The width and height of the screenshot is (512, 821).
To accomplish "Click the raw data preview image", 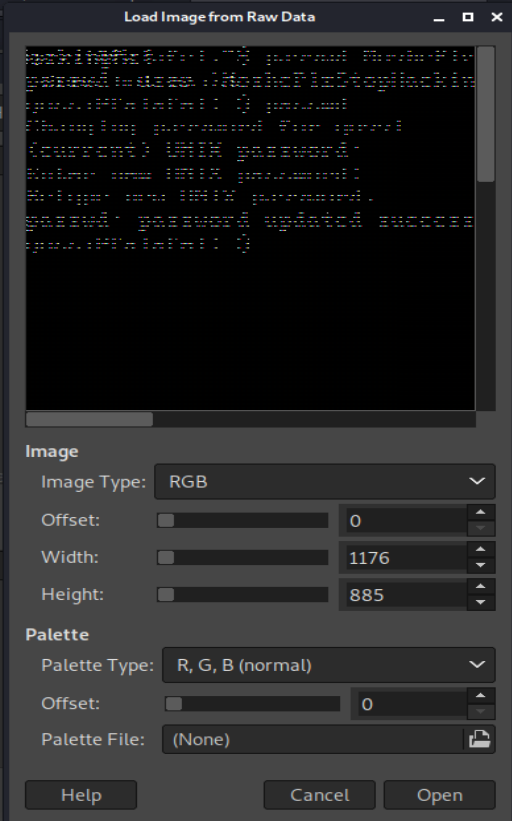I will point(250,228).
